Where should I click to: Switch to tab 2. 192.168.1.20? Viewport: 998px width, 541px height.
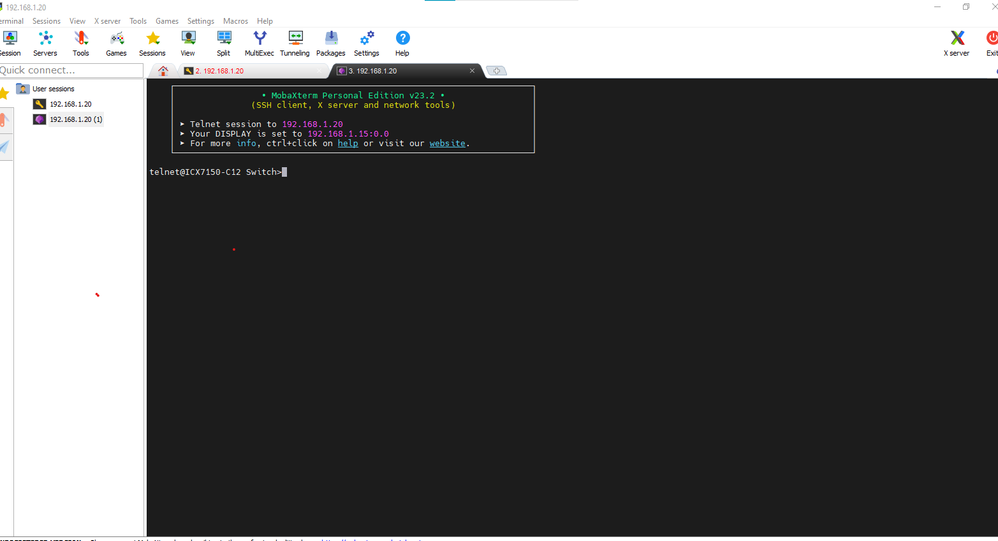click(x=219, y=71)
